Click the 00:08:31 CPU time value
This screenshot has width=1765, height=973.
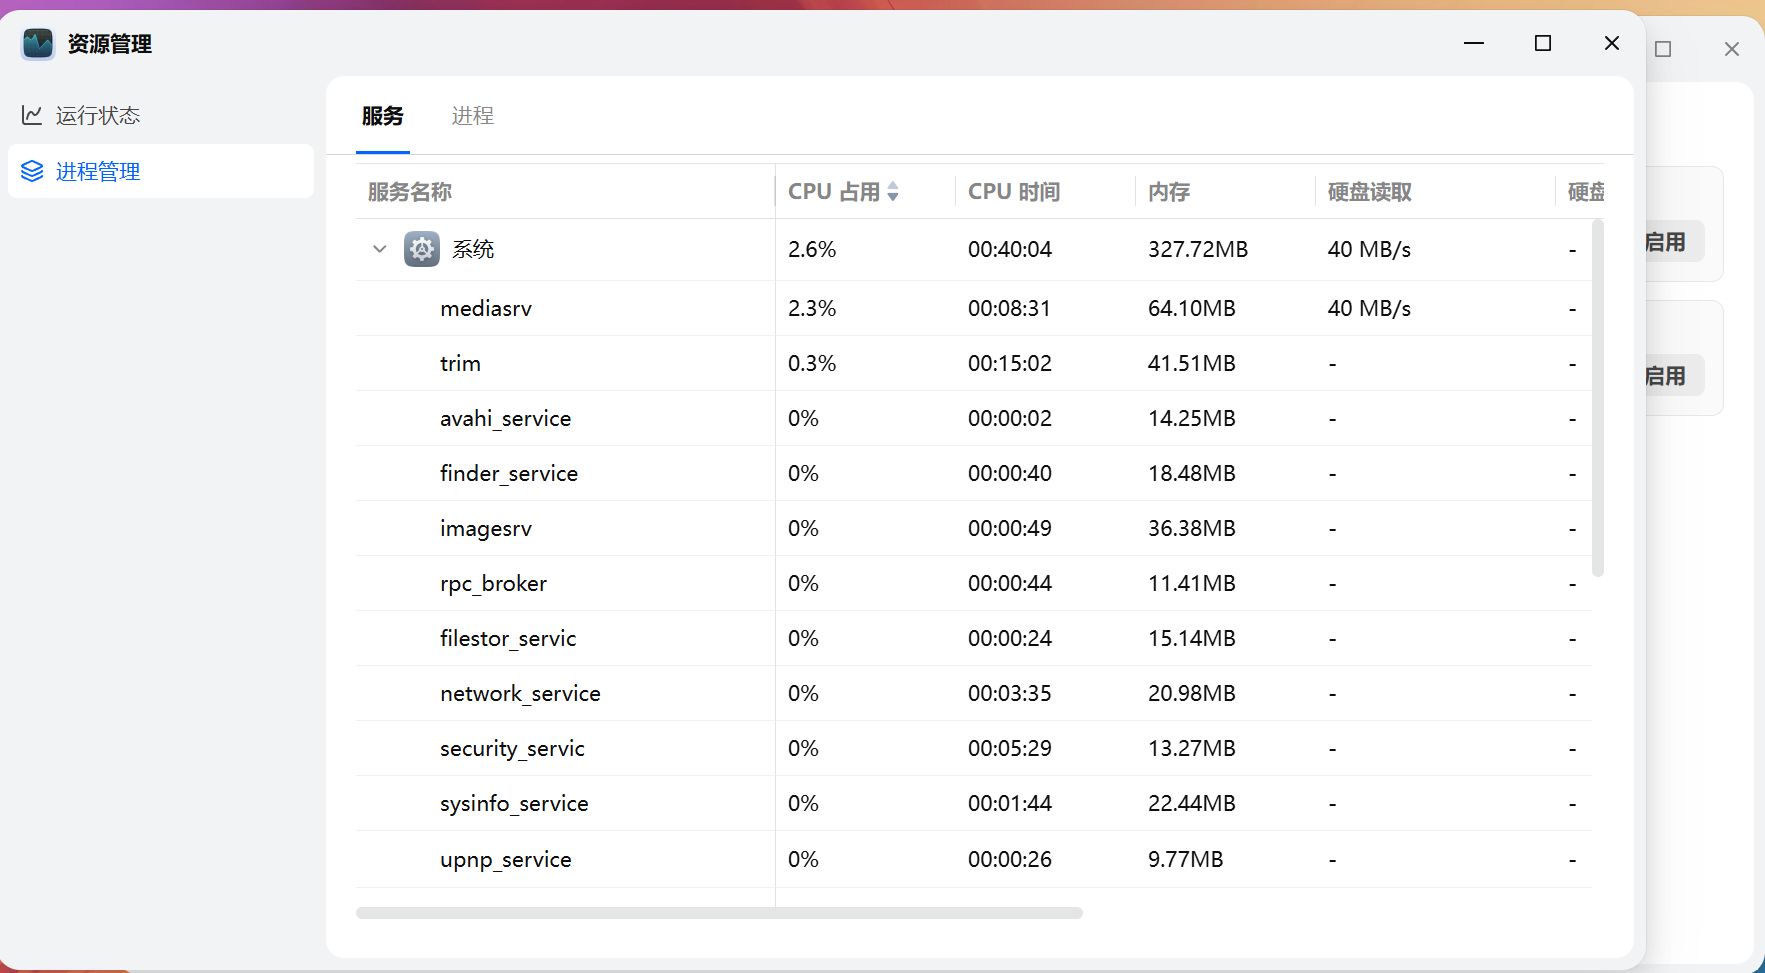1010,308
